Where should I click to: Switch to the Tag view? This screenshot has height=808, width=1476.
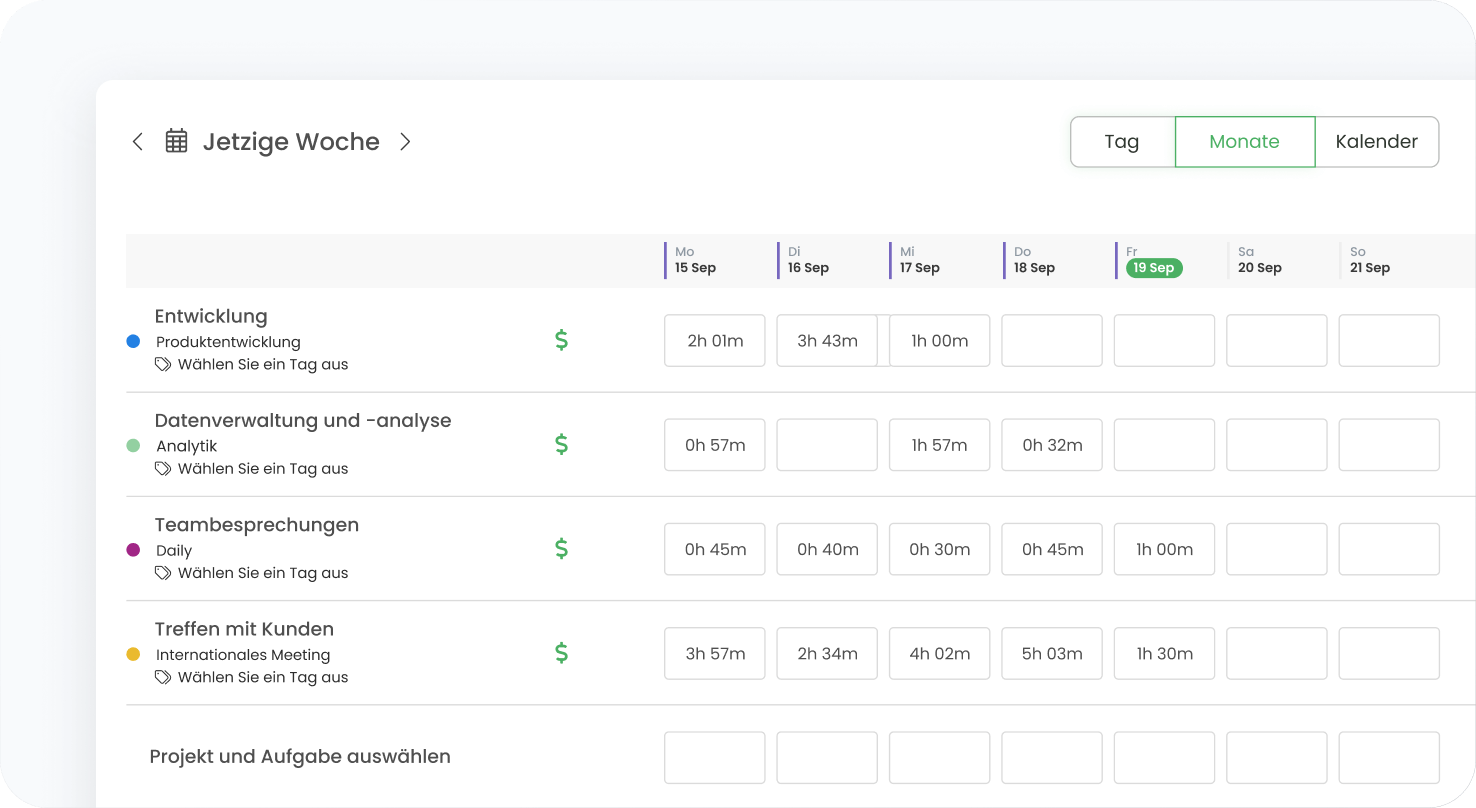(1122, 142)
